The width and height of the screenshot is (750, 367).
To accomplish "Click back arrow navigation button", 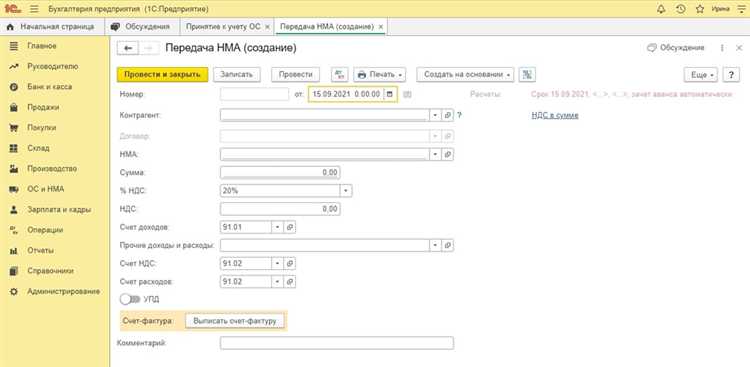I will tap(128, 48).
